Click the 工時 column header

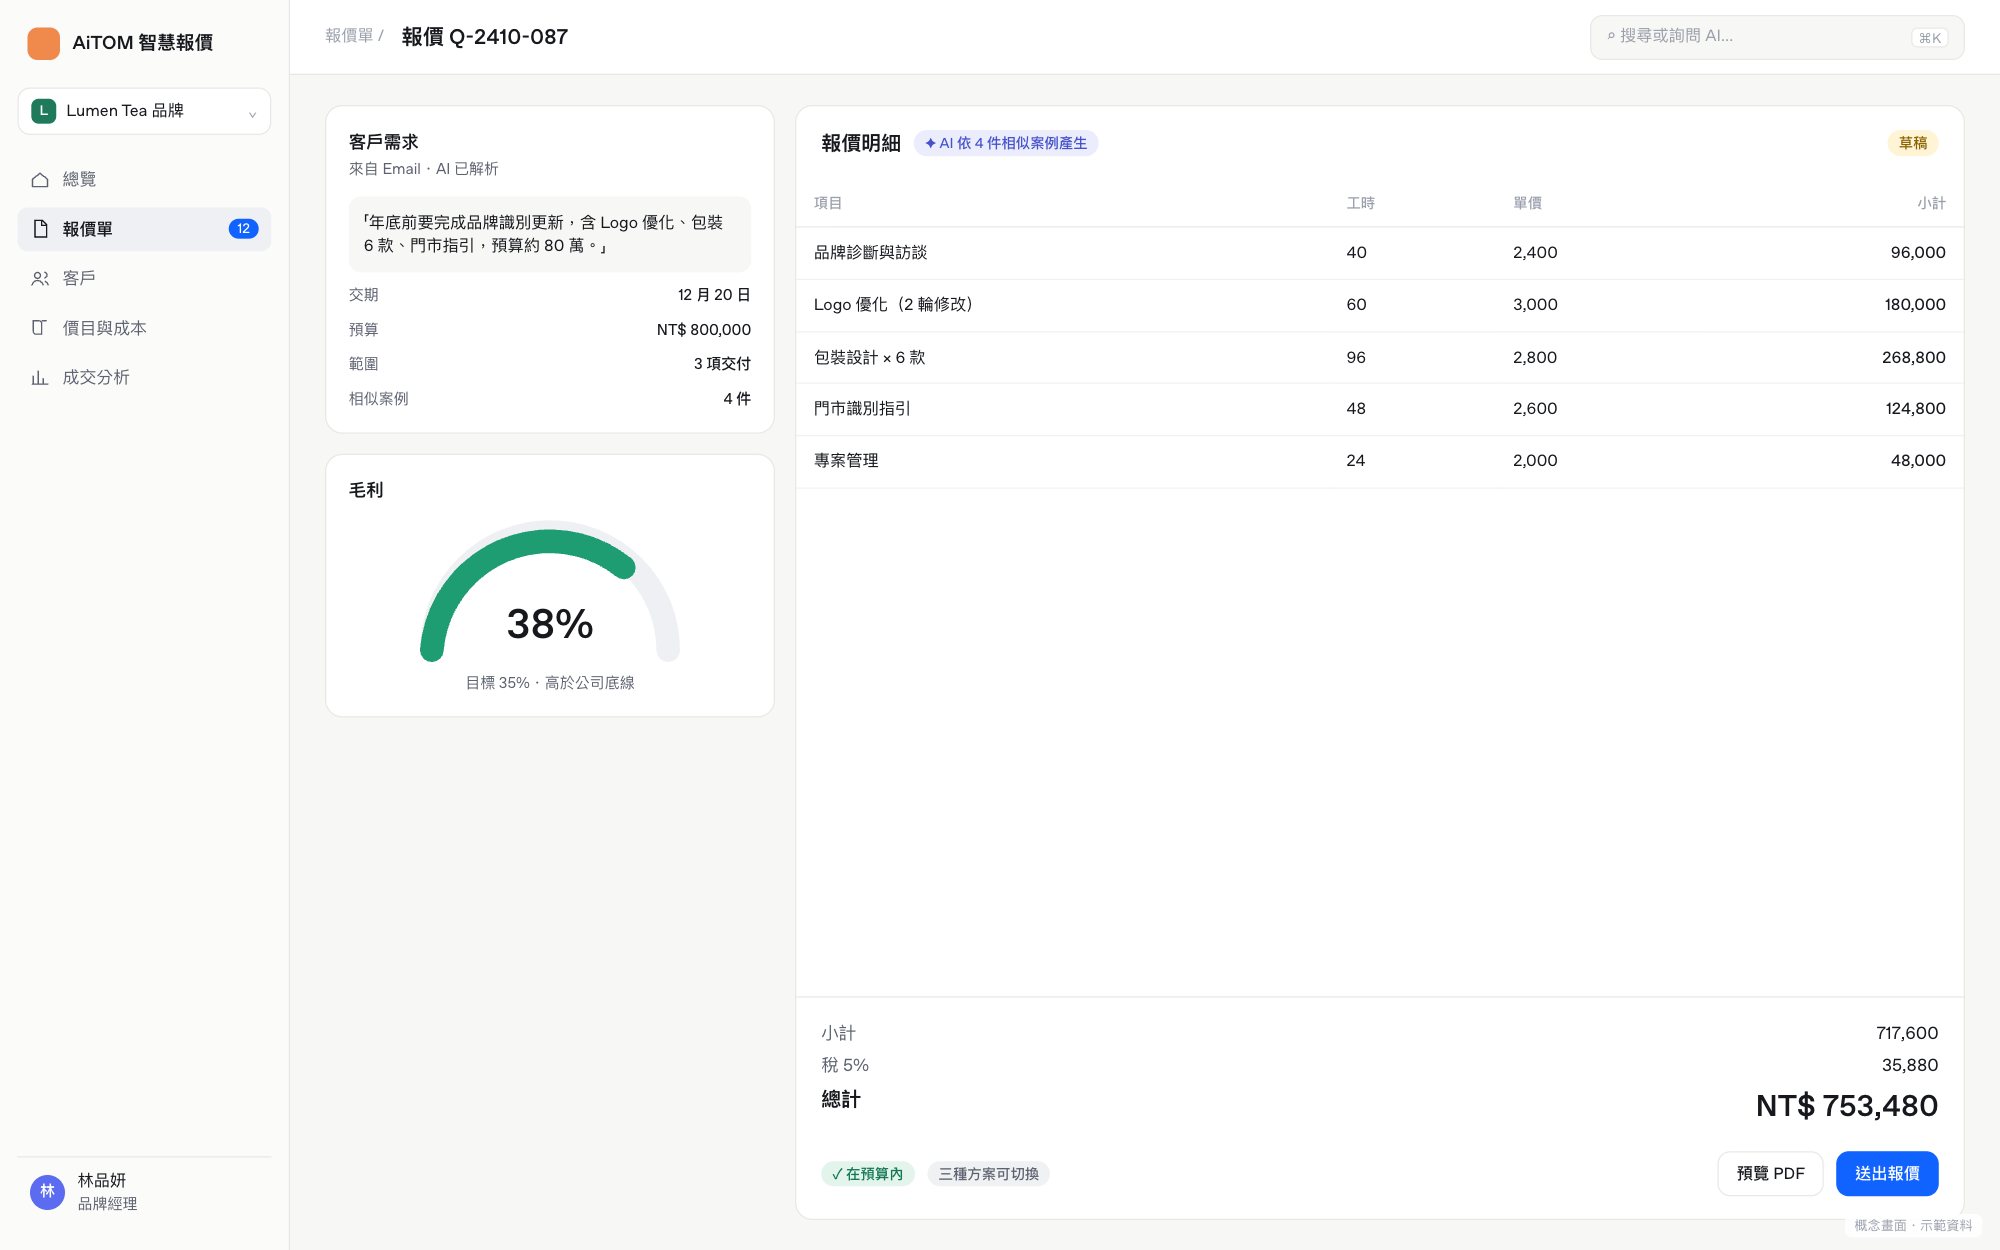tap(1360, 203)
